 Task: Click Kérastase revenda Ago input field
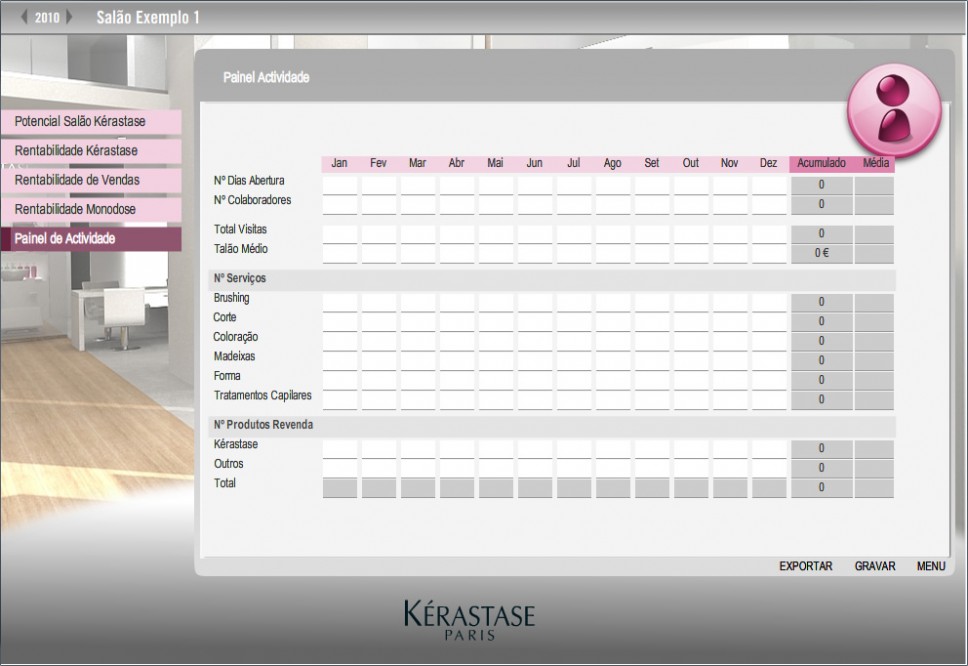[x=612, y=448]
